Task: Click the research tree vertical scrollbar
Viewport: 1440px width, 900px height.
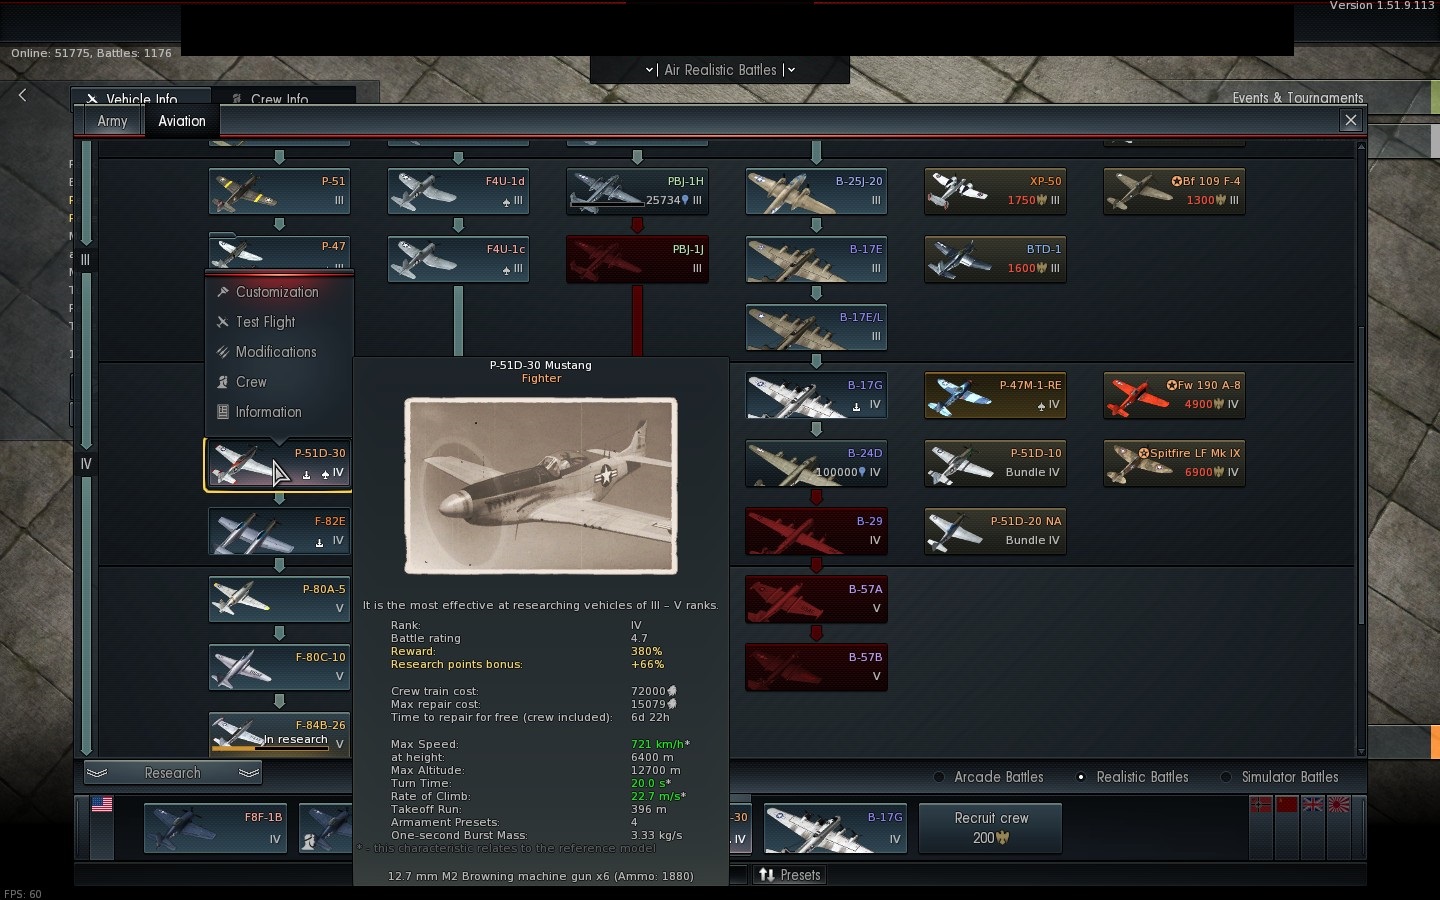Action: [x=1361, y=475]
